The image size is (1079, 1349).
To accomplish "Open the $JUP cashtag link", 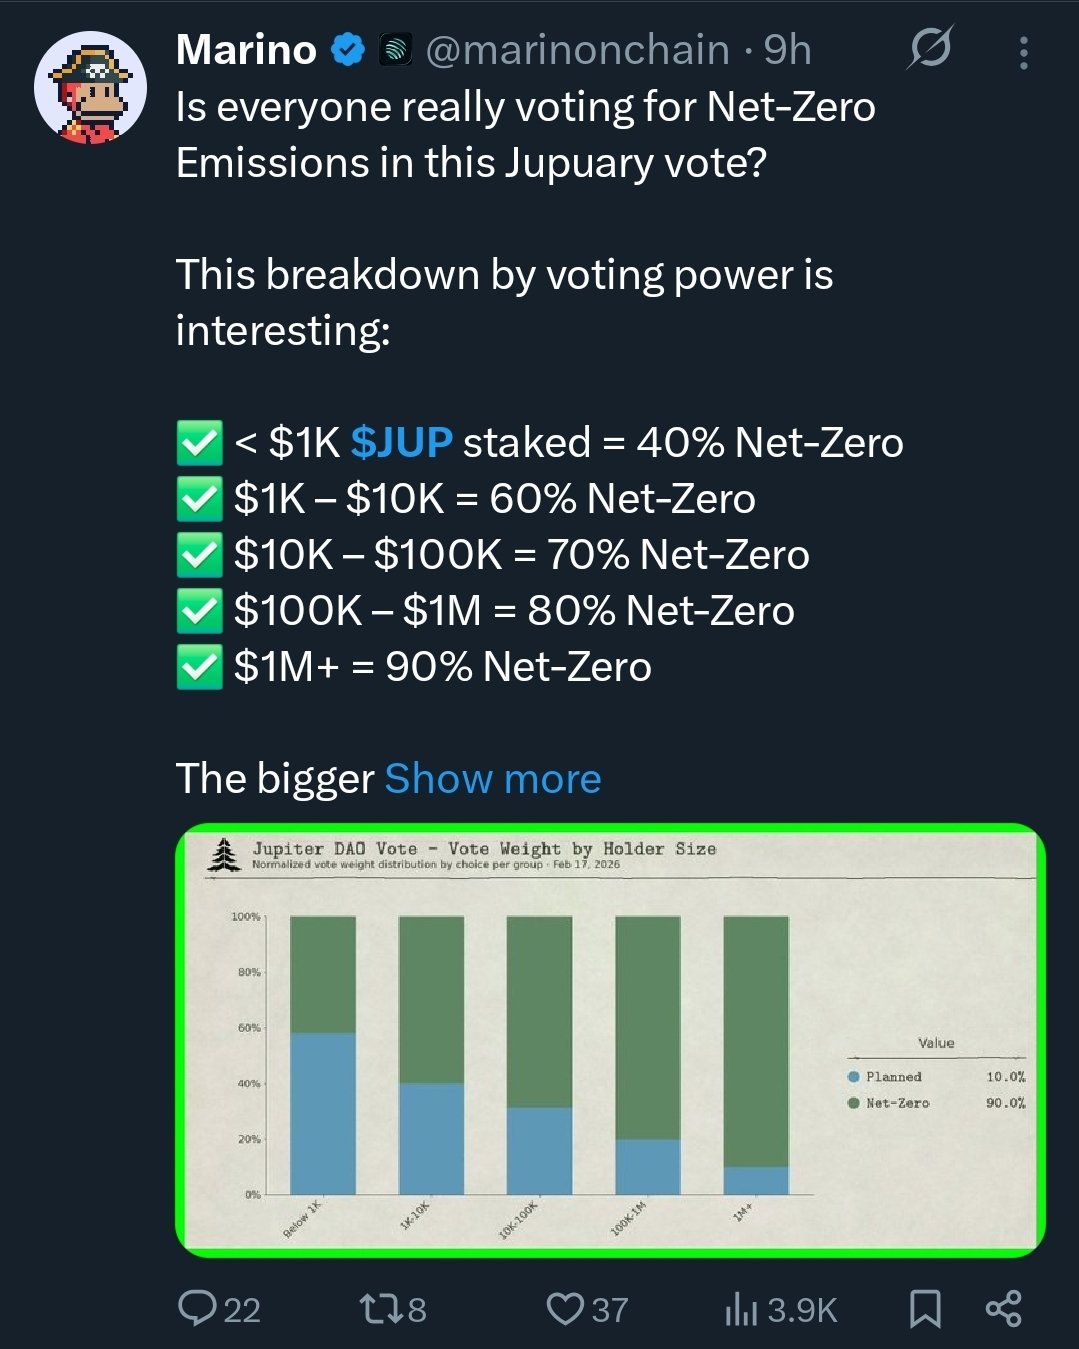I will pyautogui.click(x=401, y=442).
